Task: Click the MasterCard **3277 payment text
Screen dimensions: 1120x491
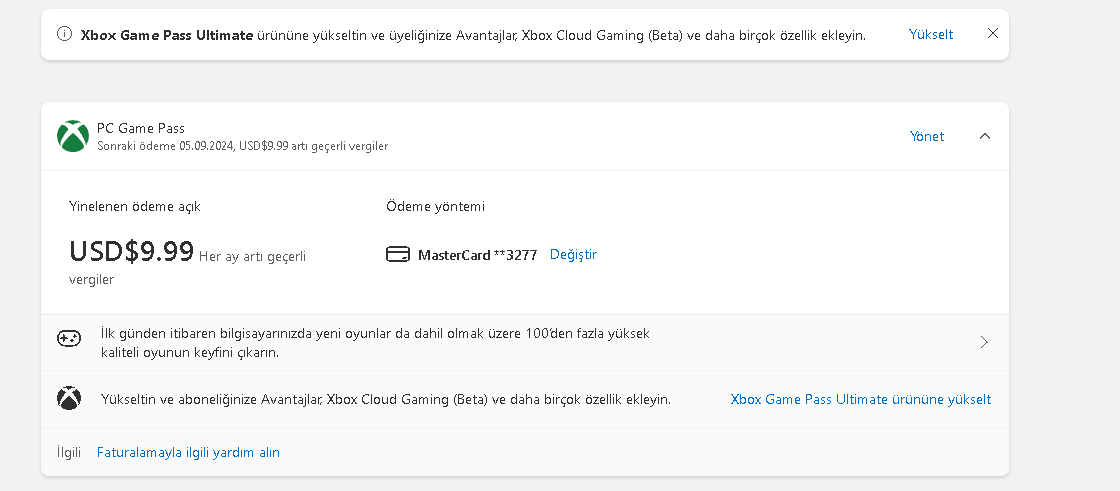Action: tap(477, 255)
